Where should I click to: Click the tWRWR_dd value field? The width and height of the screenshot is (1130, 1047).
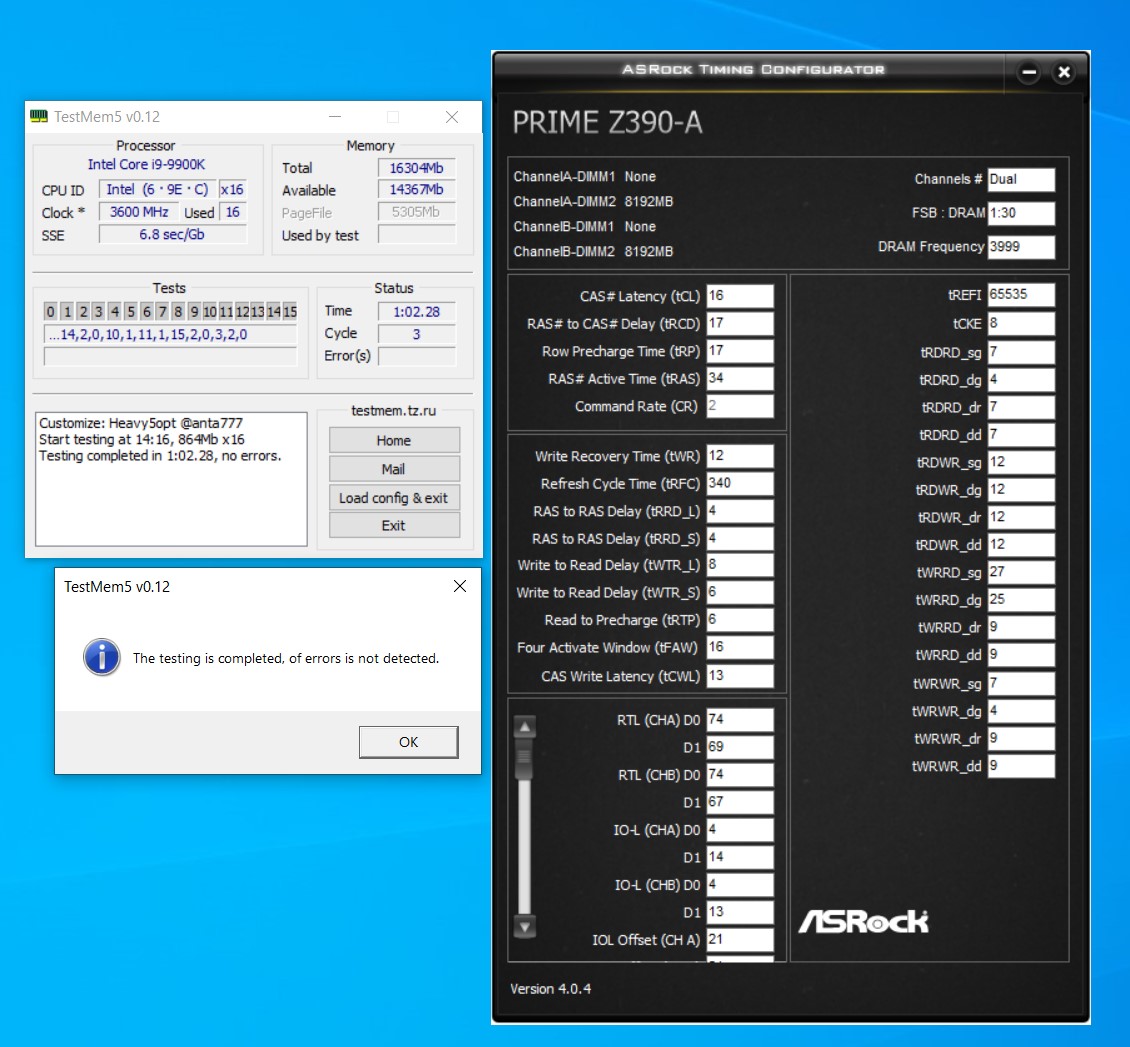[1021, 766]
